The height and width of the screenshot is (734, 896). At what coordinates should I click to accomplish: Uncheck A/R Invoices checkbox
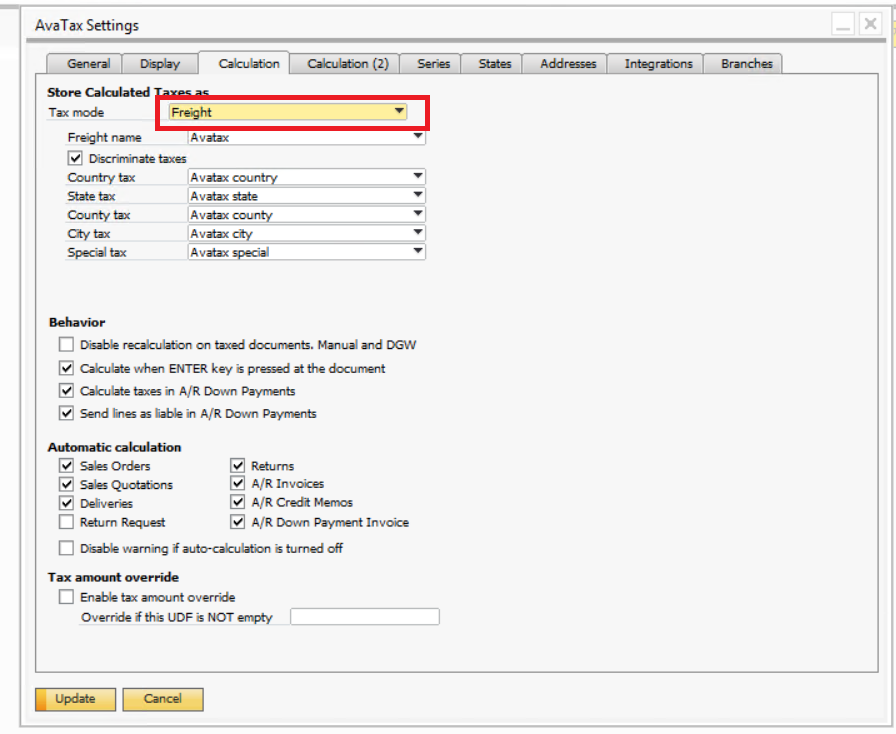[x=238, y=483]
